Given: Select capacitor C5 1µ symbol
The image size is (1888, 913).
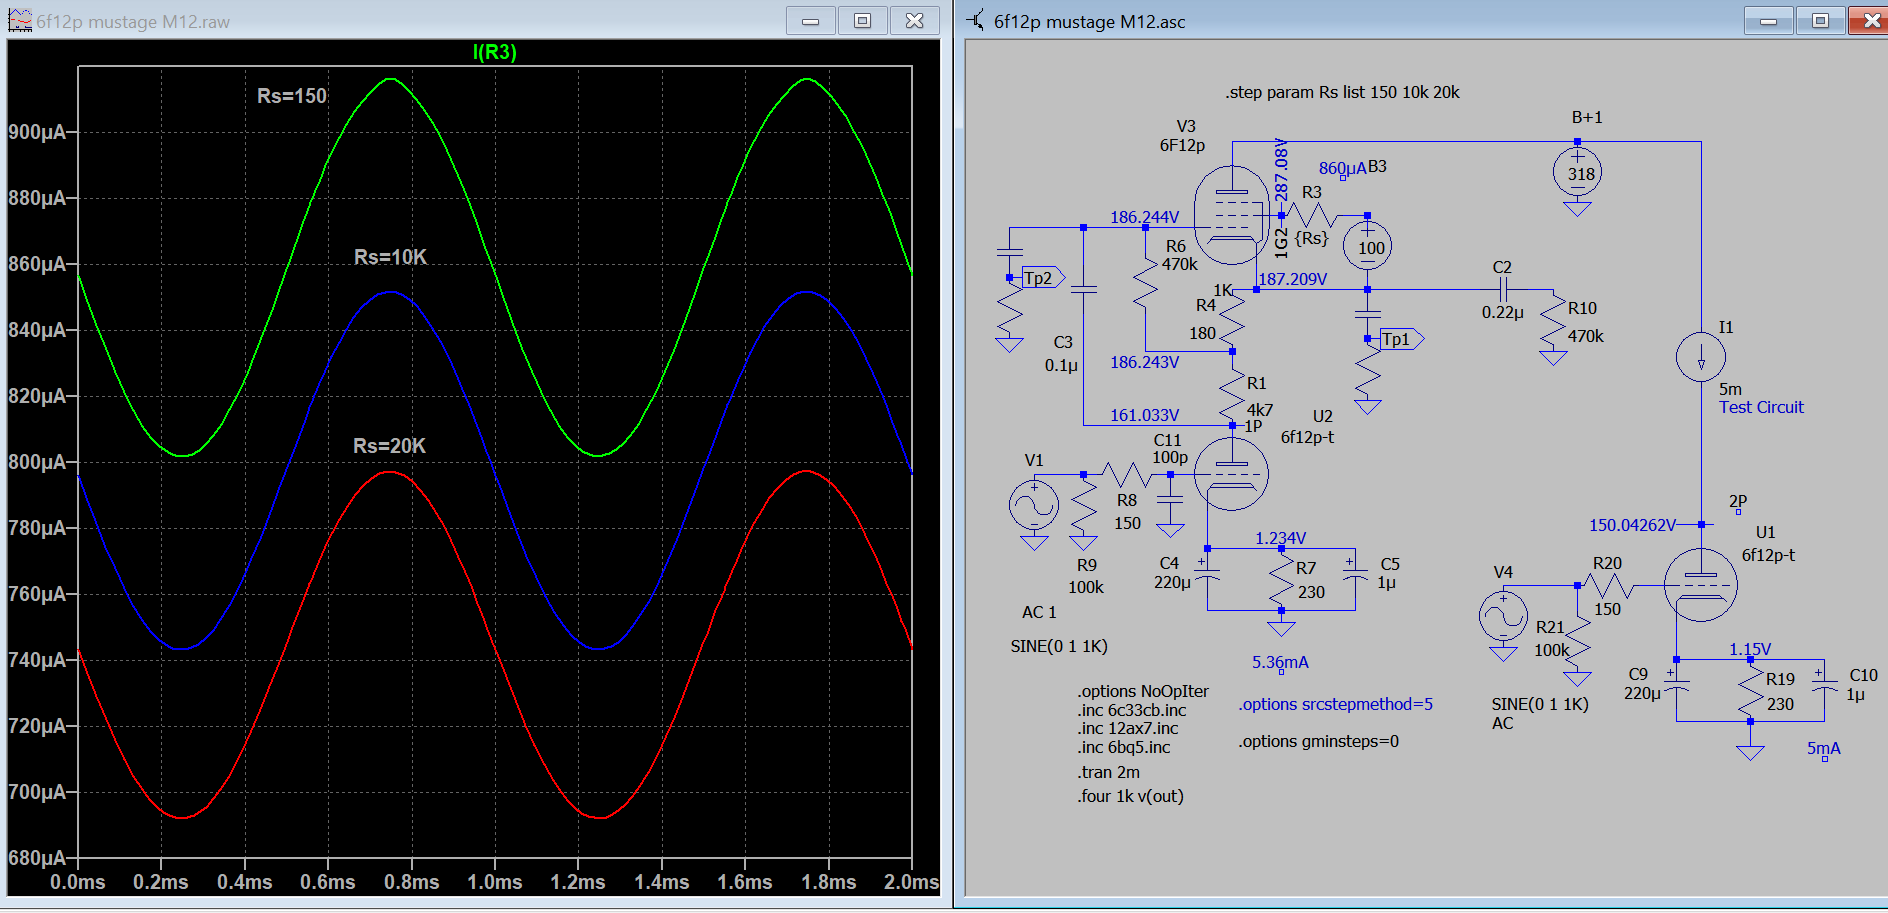Looking at the screenshot, I should (x=1354, y=575).
